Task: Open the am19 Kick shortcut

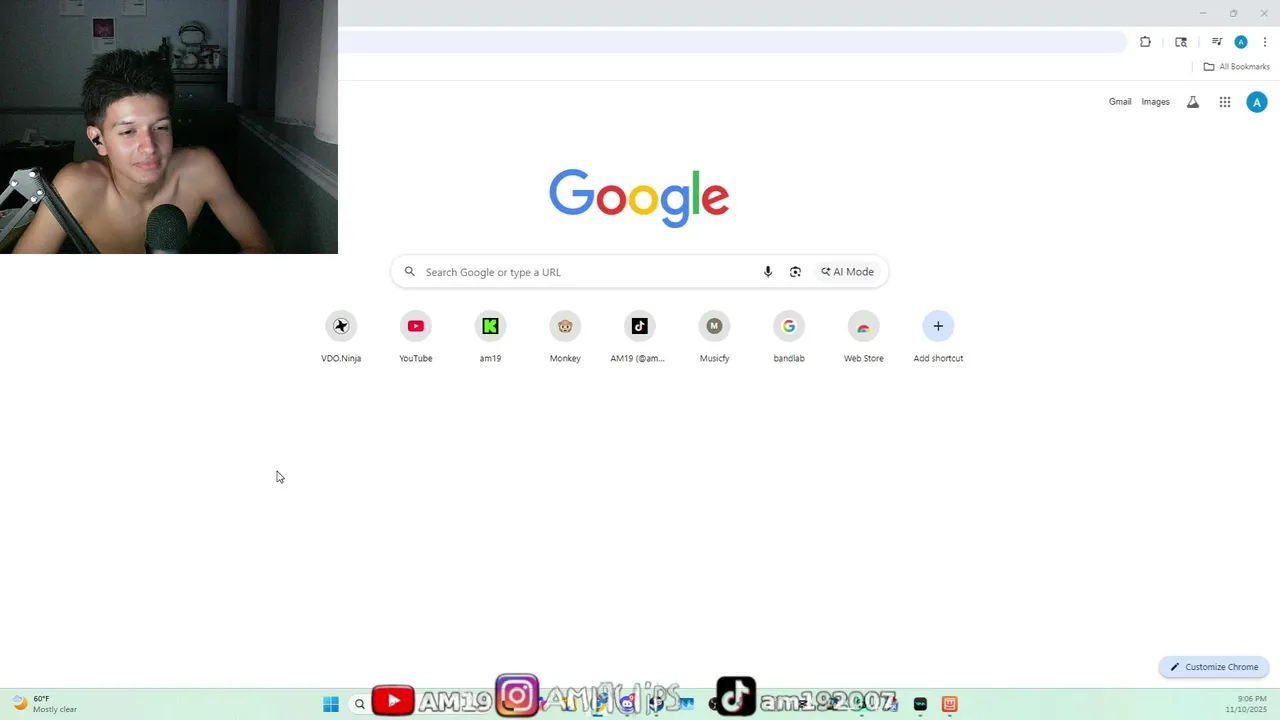Action: (x=490, y=338)
